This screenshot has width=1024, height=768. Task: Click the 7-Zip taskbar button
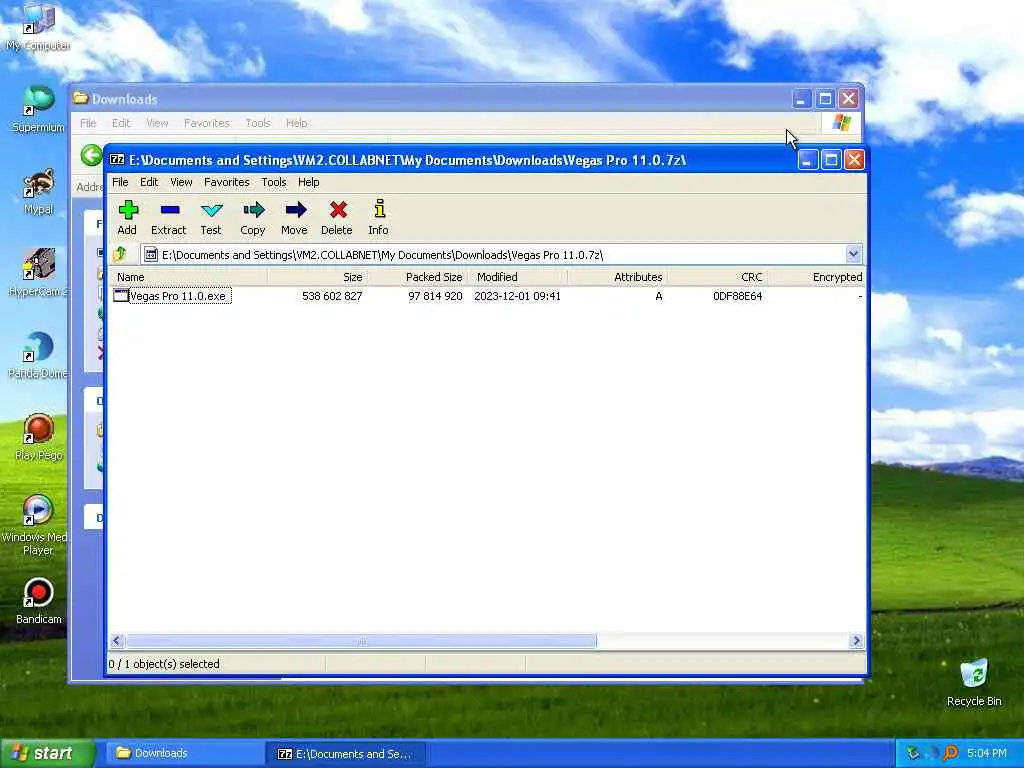point(345,754)
